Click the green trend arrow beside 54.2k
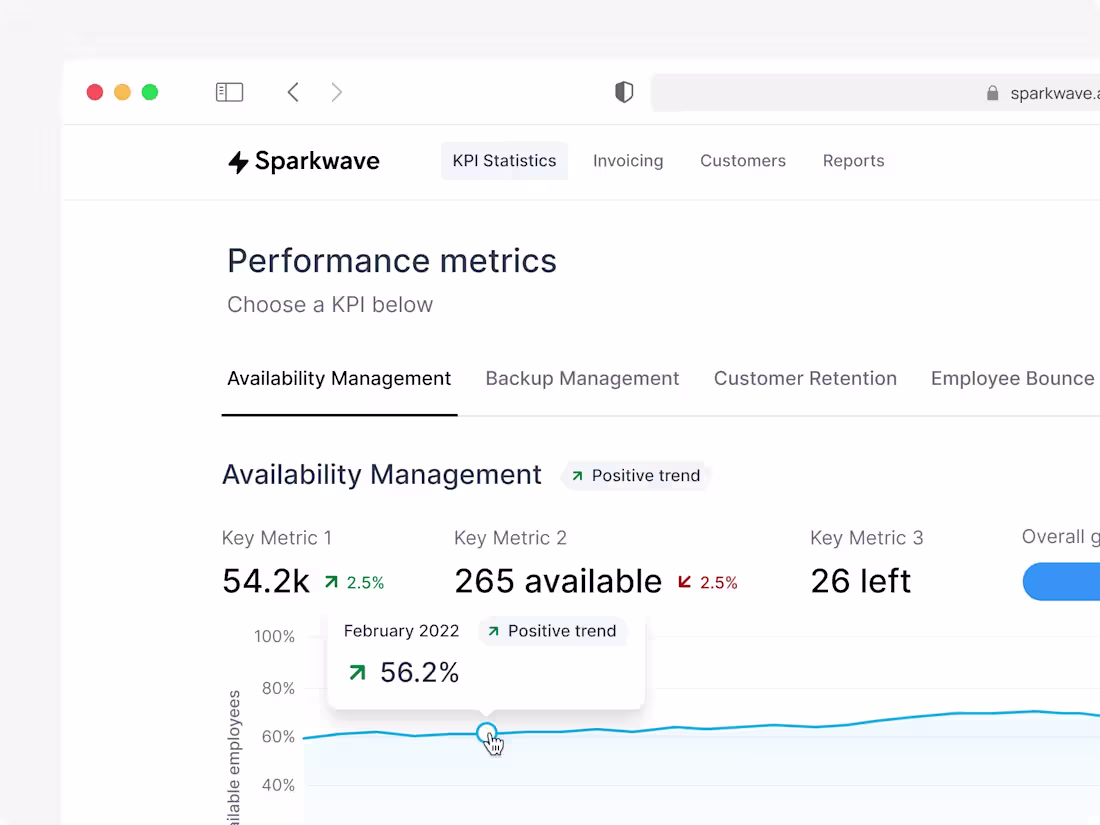This screenshot has width=1100, height=825. point(330,581)
